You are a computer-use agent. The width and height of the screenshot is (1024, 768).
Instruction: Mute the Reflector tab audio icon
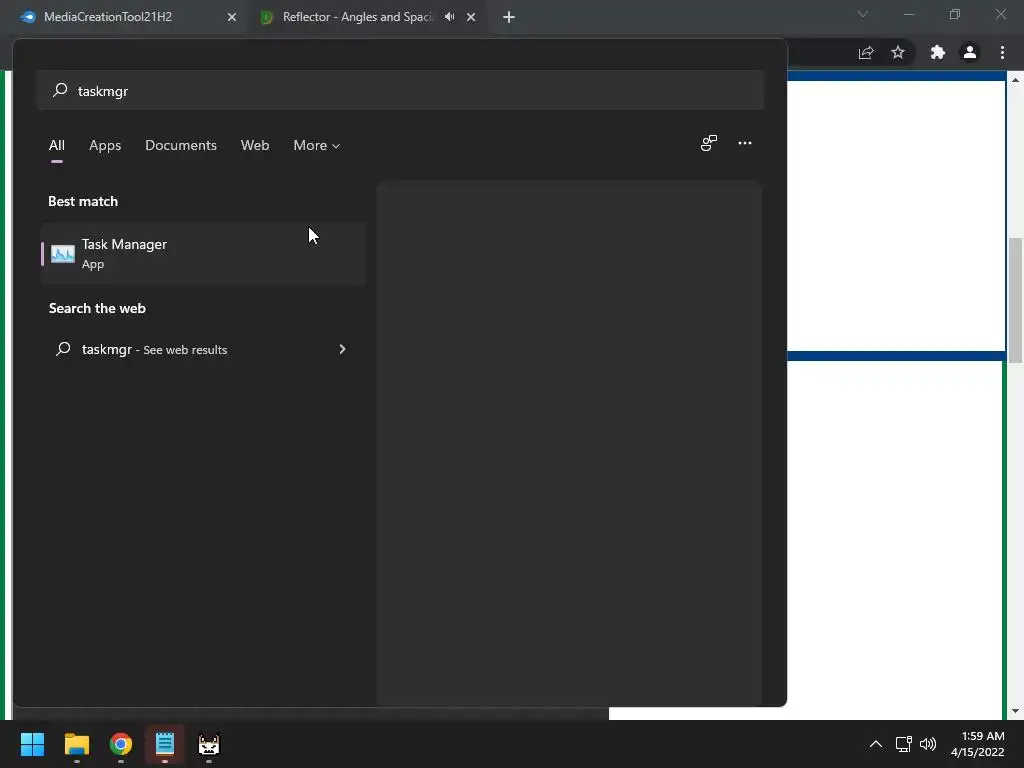tap(449, 17)
